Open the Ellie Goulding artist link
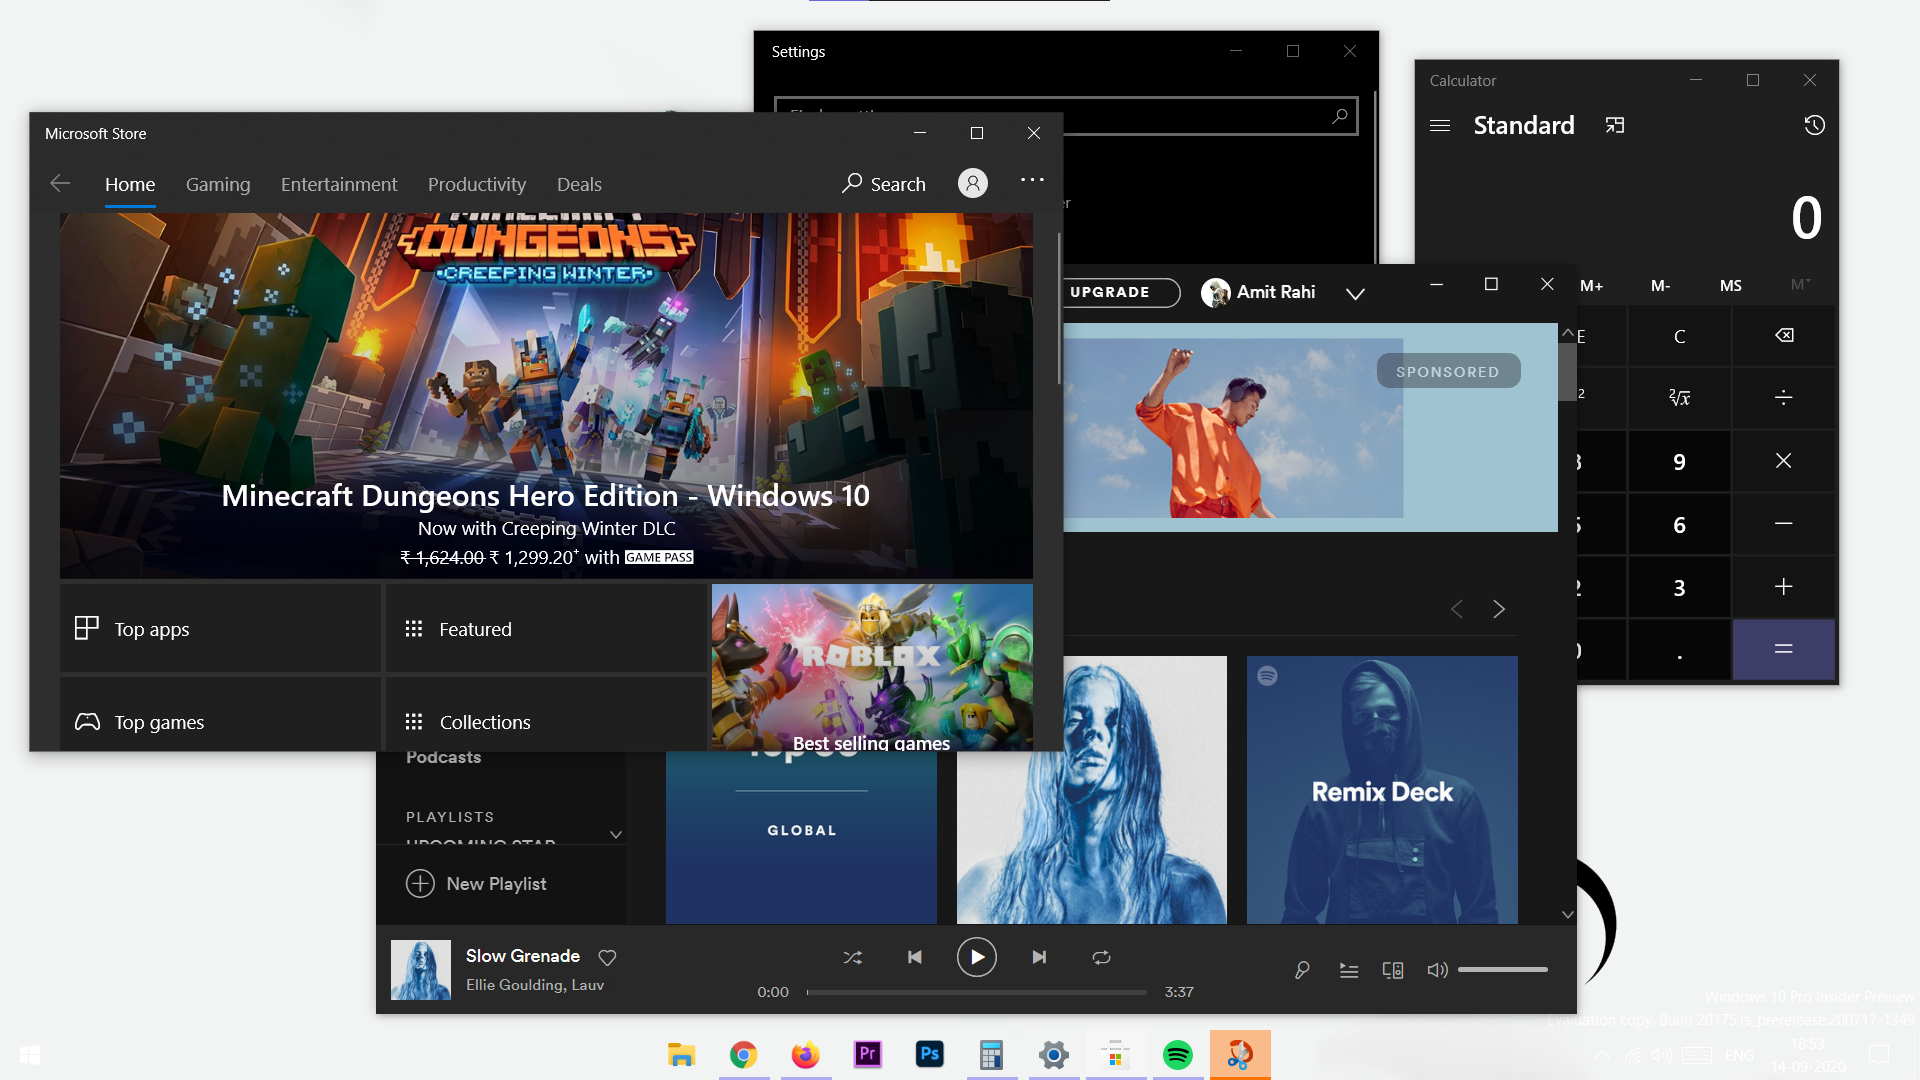The image size is (1920, 1080). (x=514, y=985)
